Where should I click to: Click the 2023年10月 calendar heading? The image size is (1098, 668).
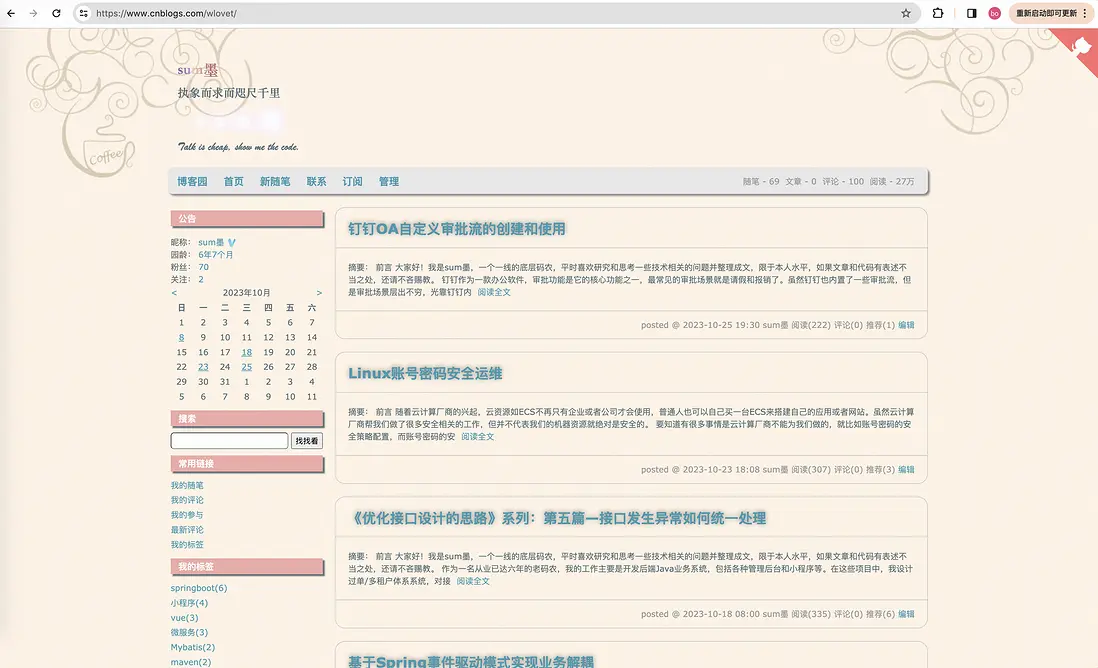point(246,293)
